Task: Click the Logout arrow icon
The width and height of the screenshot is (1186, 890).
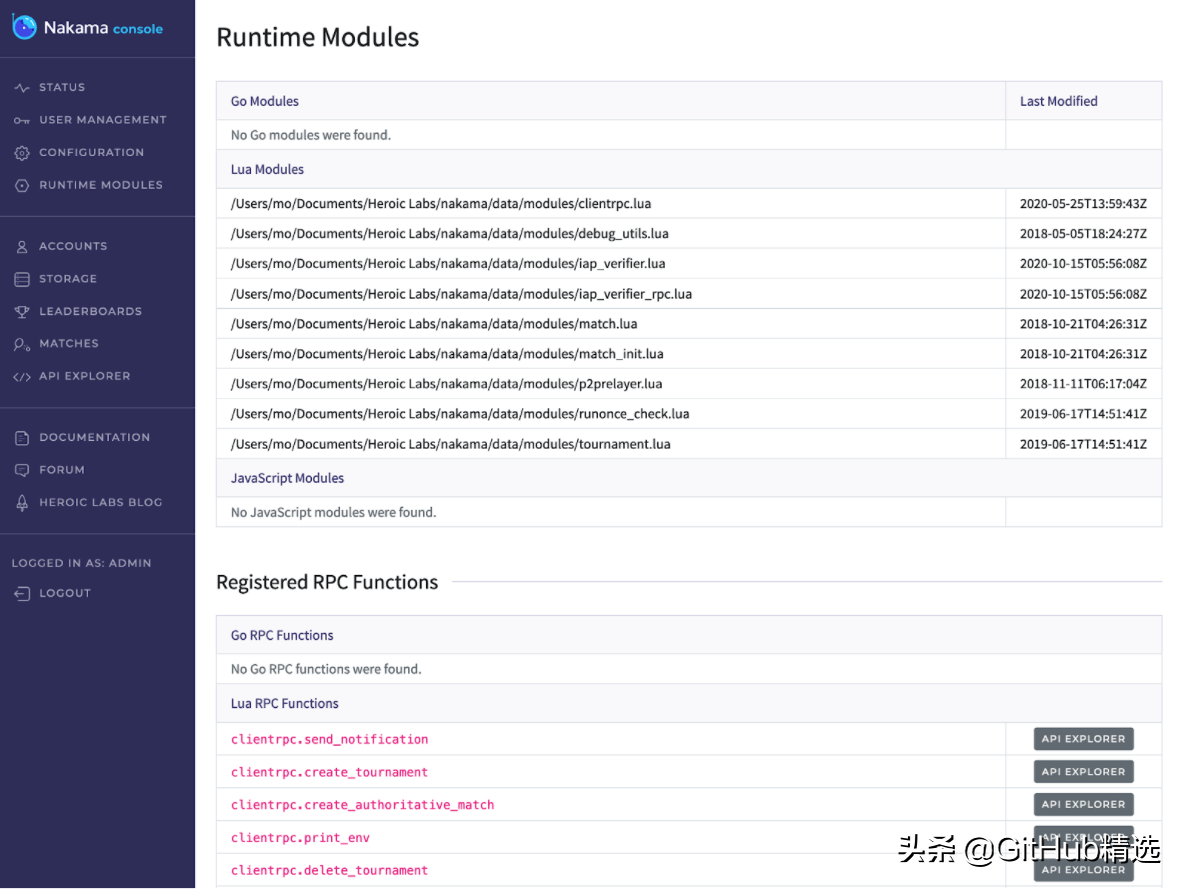Action: click(22, 594)
